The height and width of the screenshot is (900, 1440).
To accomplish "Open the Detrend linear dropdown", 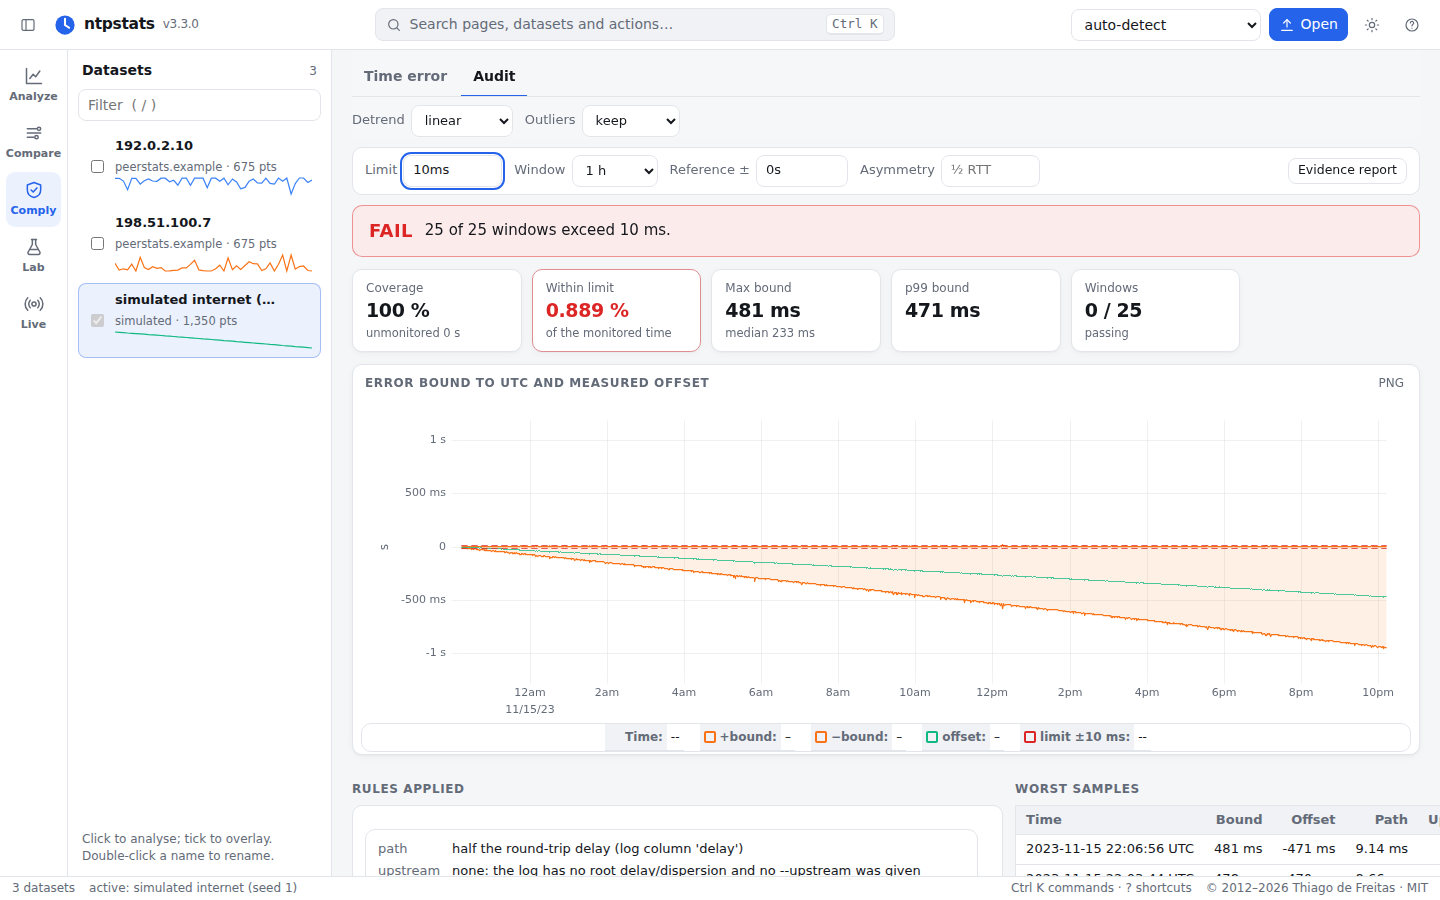I will pos(462,121).
